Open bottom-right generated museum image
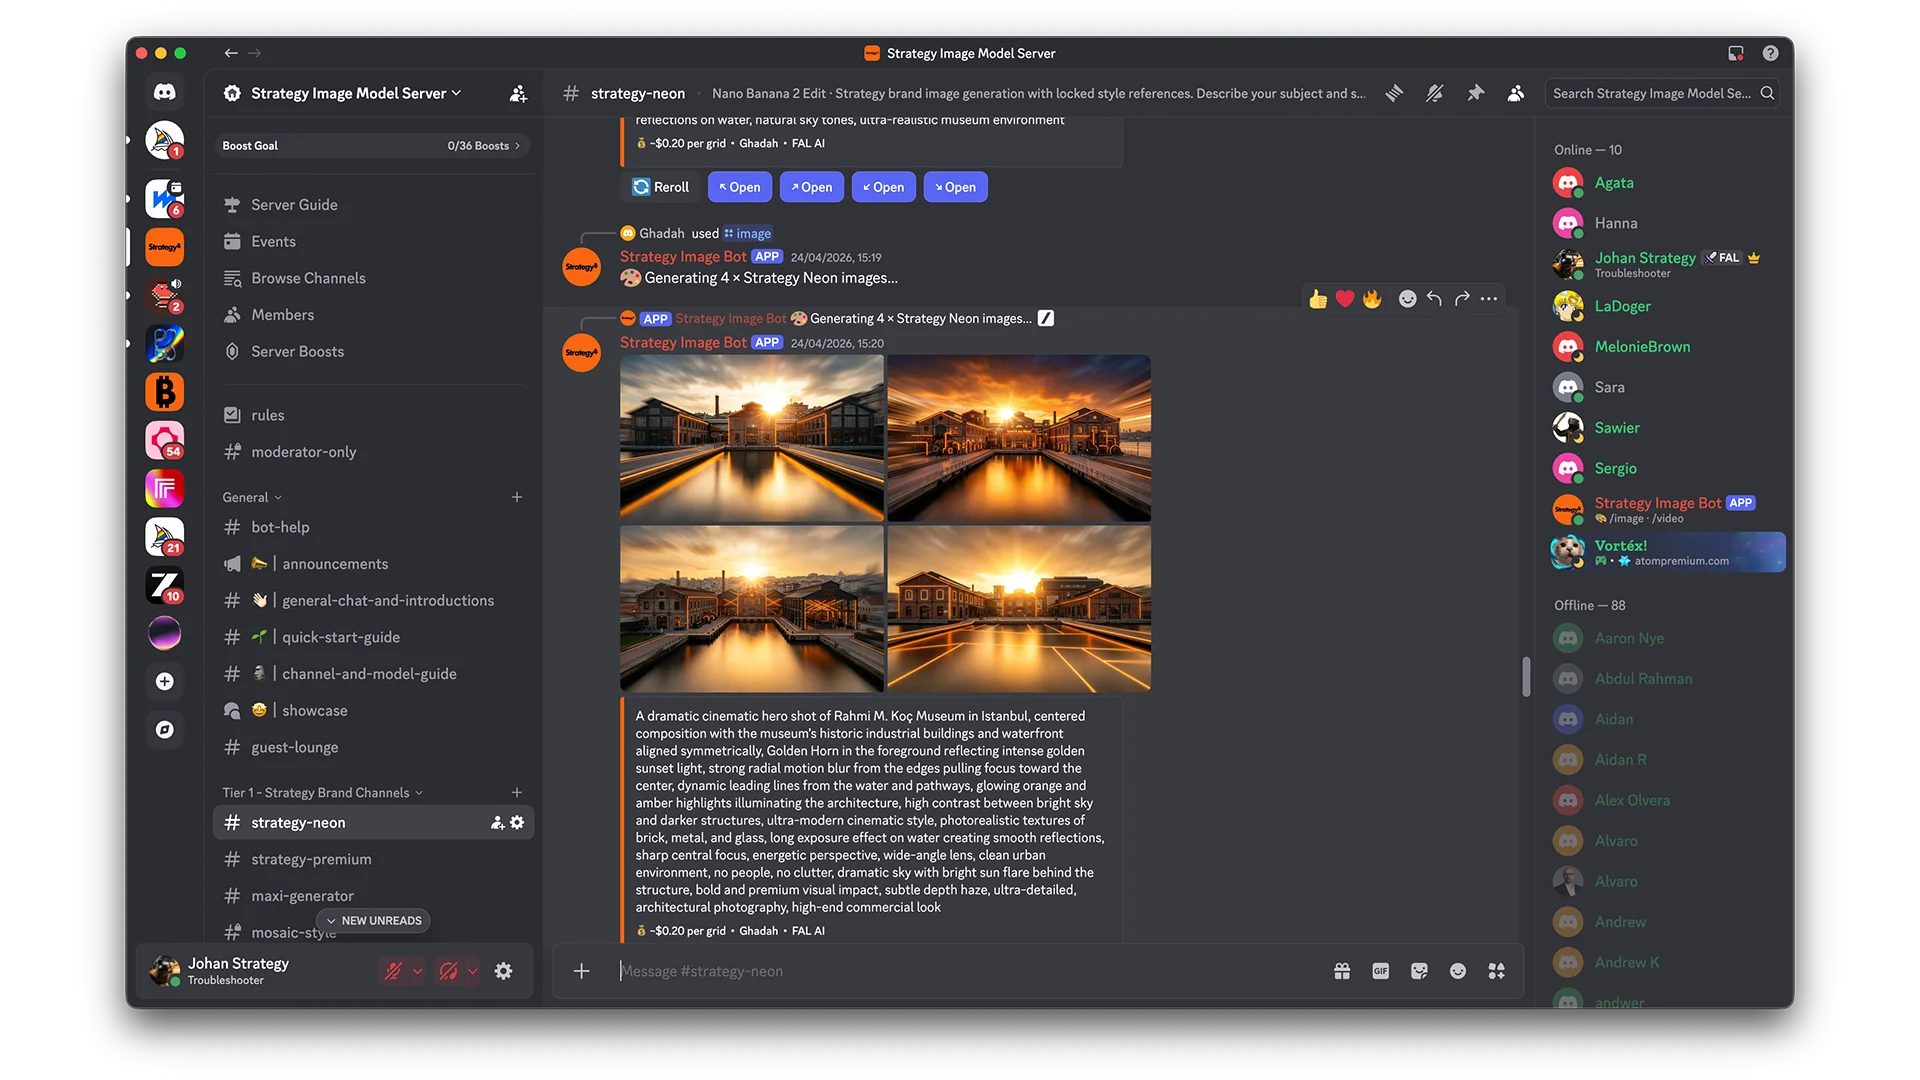The height and width of the screenshot is (1080, 1920). pyautogui.click(x=1019, y=609)
